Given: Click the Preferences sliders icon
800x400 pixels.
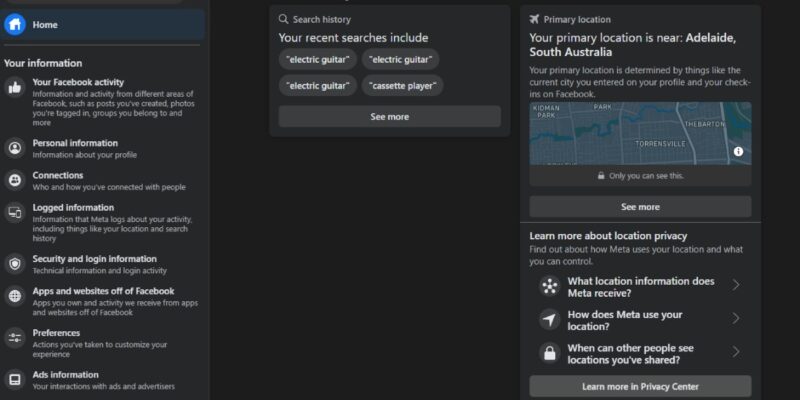Looking at the screenshot, I should click(x=15, y=338).
